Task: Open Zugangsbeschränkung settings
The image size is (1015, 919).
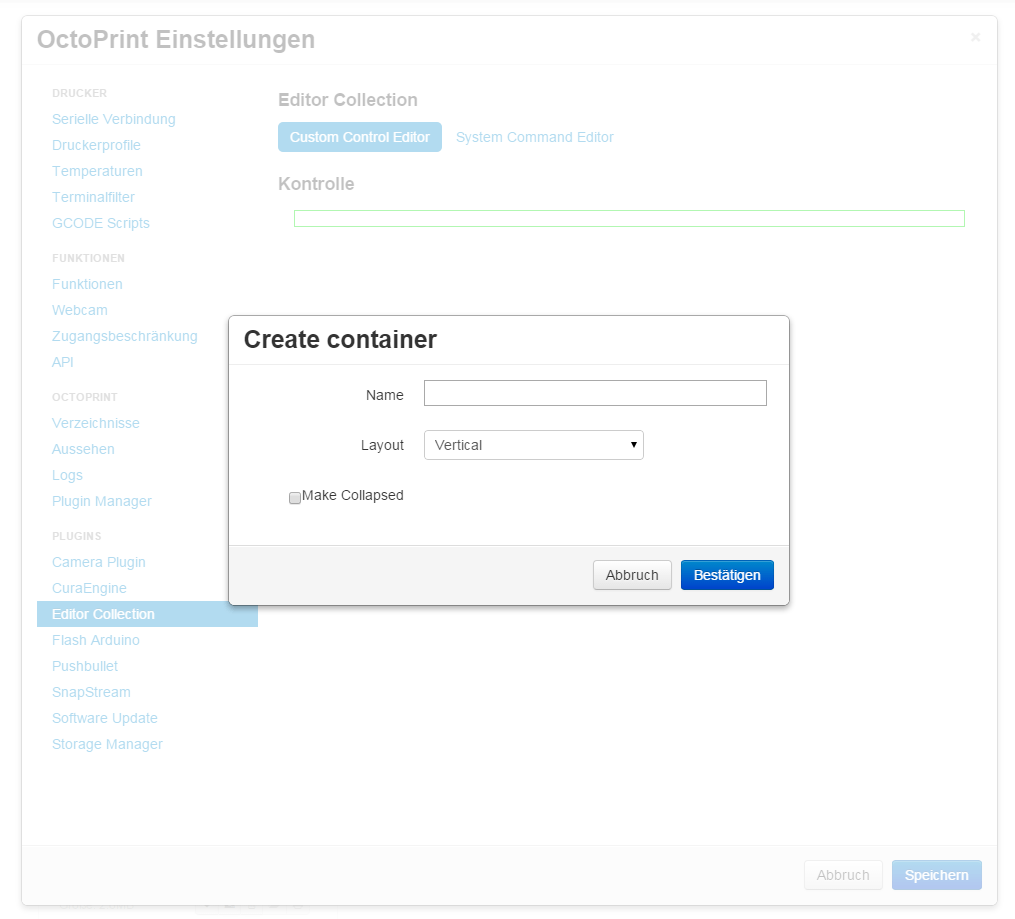Action: coord(124,336)
